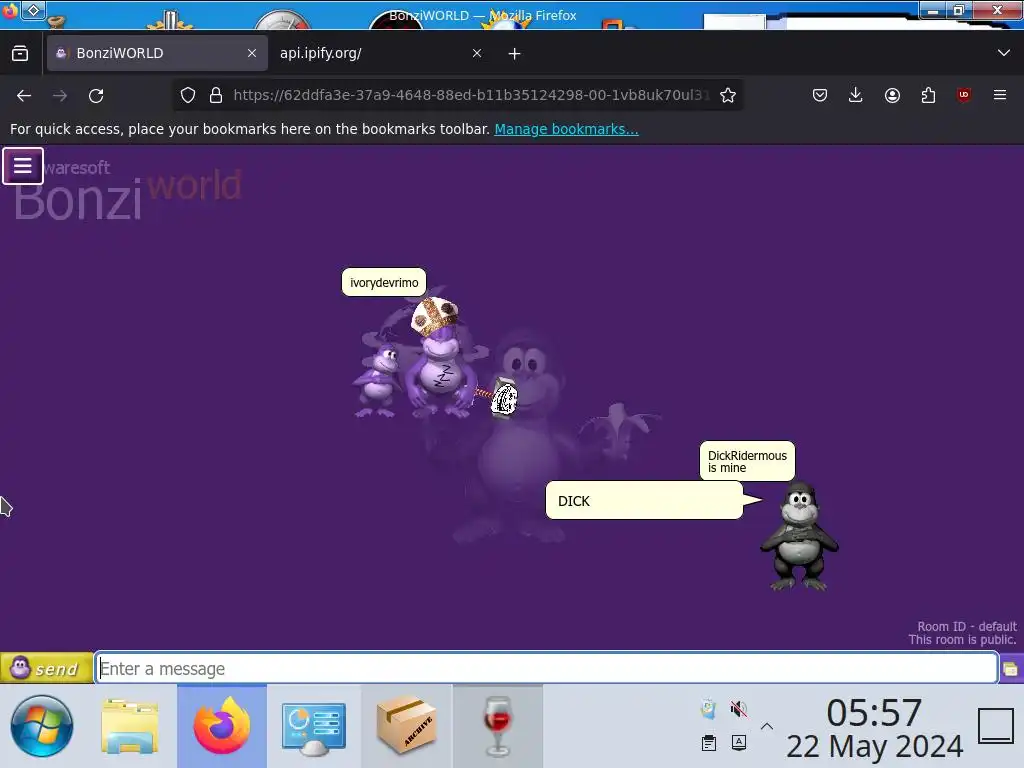Click the DICK speech bubble

pyautogui.click(x=644, y=501)
